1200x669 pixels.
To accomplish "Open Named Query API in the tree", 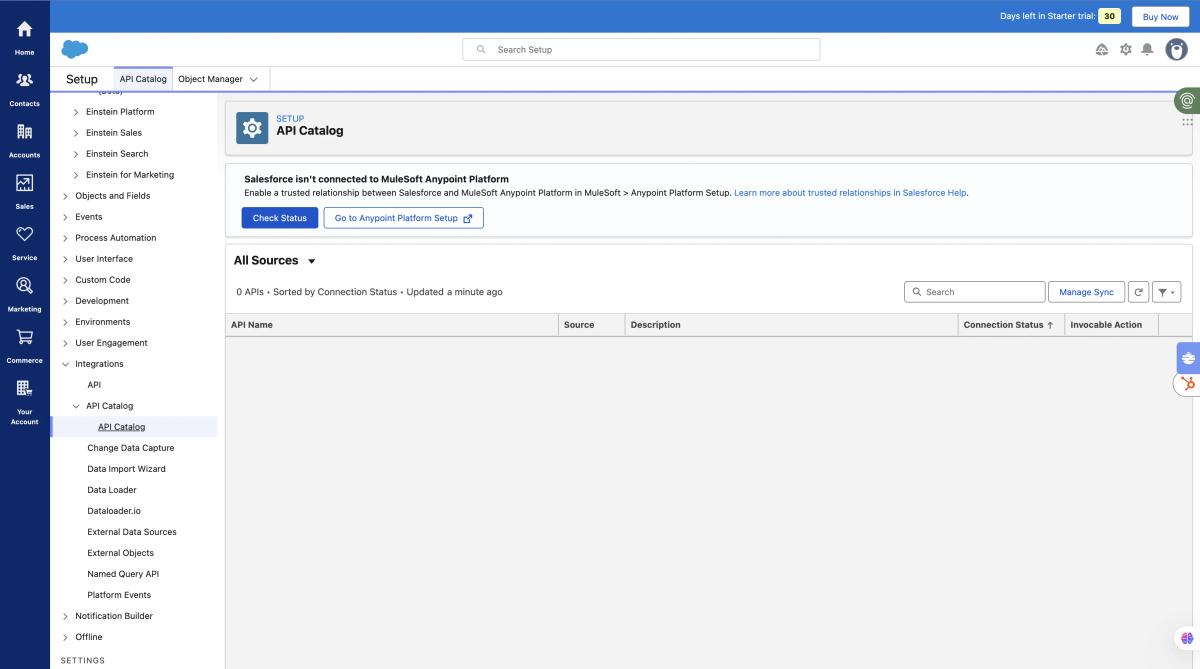I will tap(123, 574).
